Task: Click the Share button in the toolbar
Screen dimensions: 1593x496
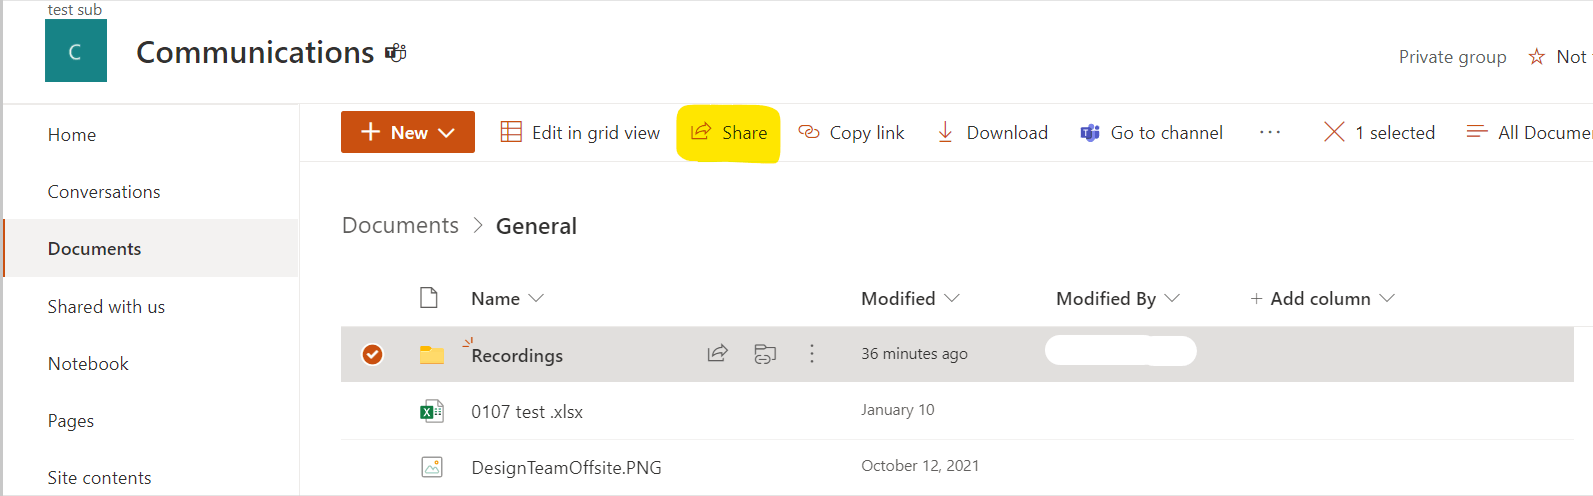Action: 729,132
